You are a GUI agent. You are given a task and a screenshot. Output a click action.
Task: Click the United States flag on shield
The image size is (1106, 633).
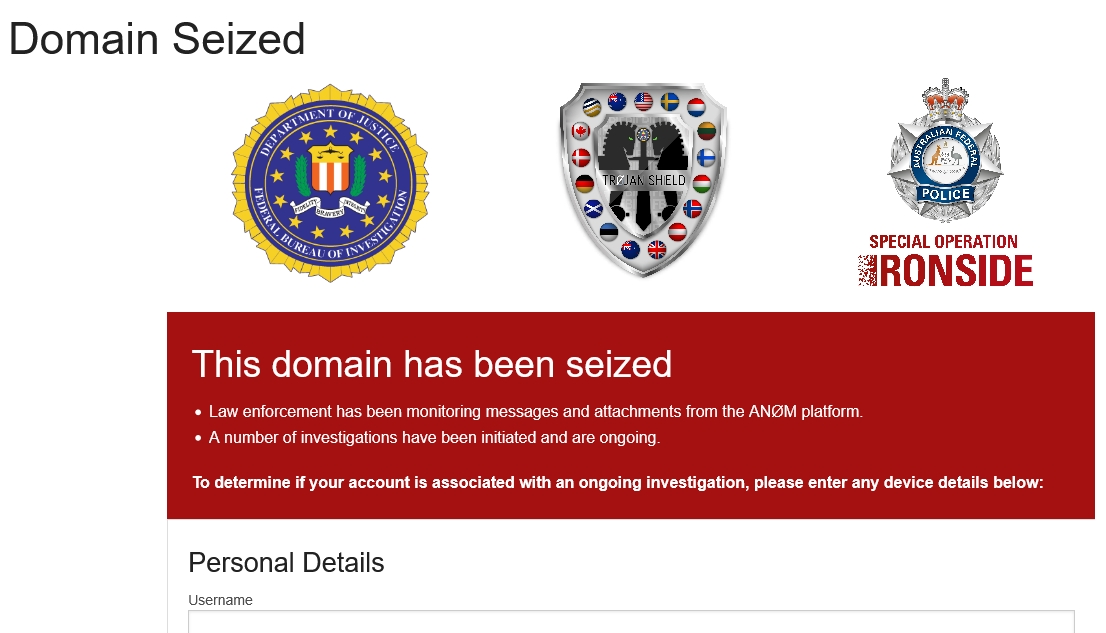[x=643, y=101]
